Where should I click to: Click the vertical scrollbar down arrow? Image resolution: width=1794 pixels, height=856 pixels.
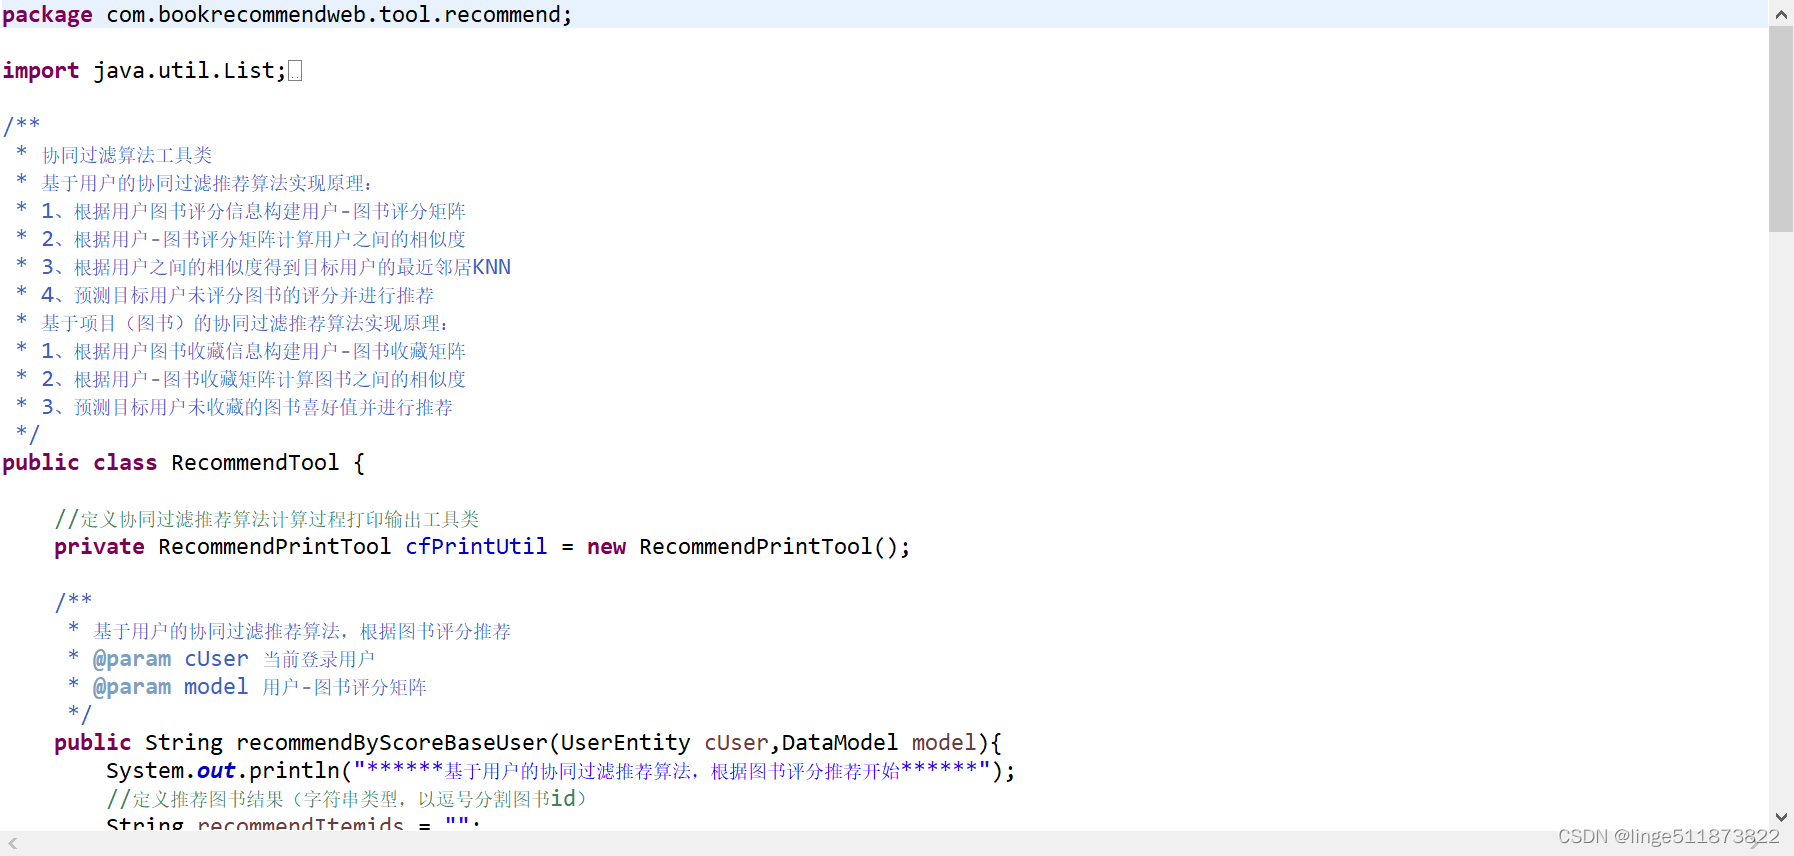1781,817
